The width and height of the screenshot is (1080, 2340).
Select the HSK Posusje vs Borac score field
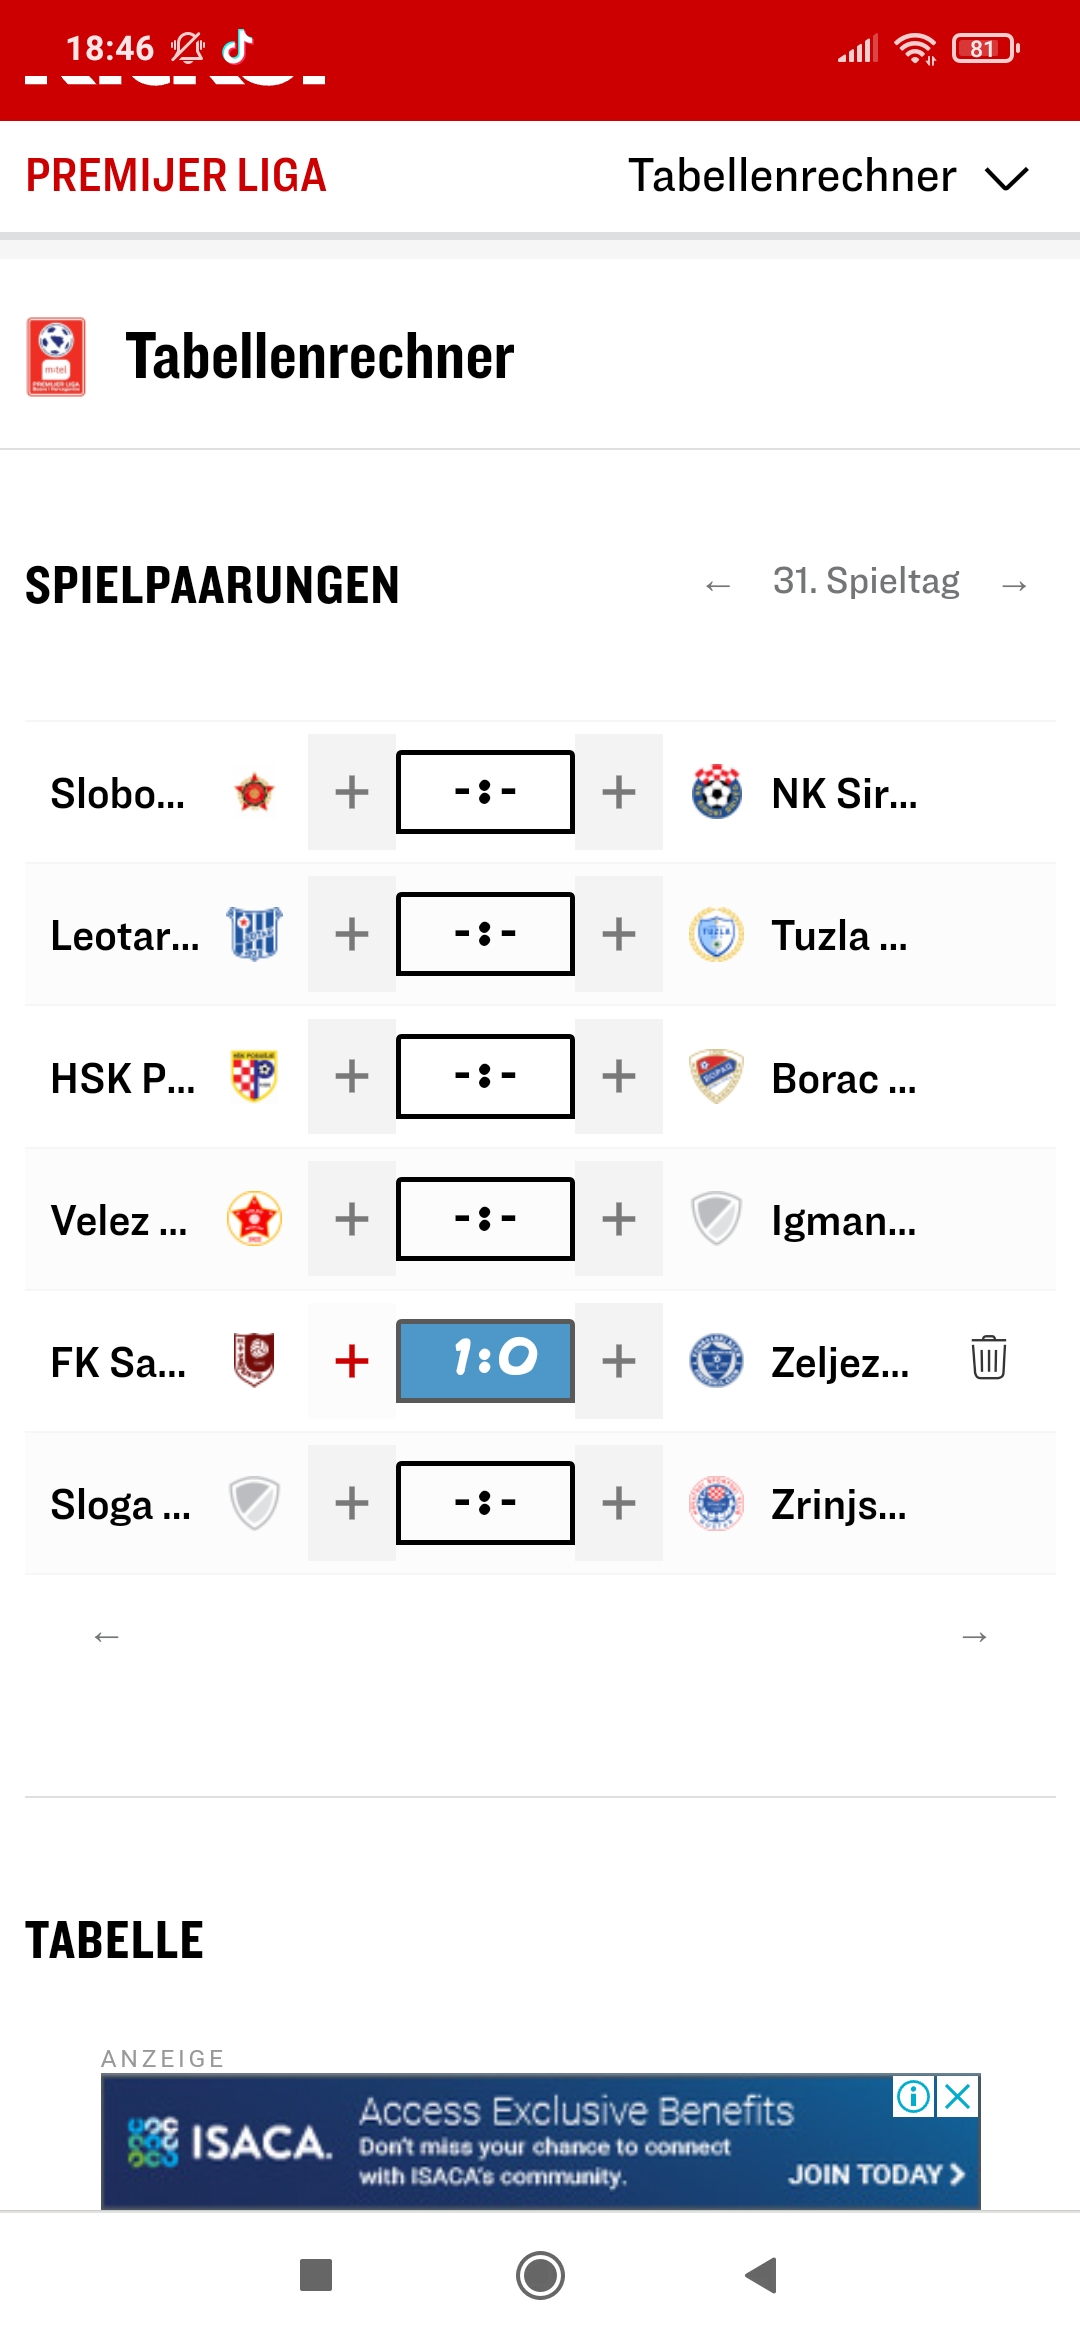[486, 1076]
